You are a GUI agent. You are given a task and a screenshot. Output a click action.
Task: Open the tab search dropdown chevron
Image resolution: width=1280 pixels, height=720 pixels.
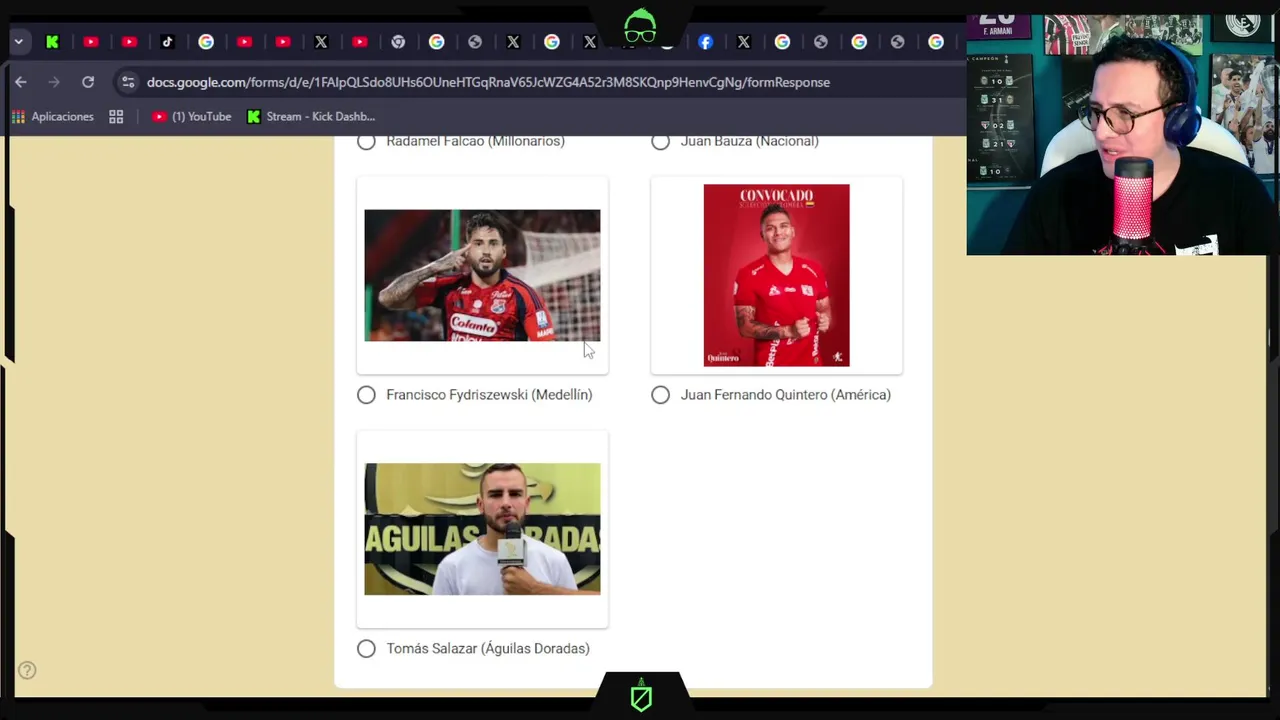click(18, 42)
